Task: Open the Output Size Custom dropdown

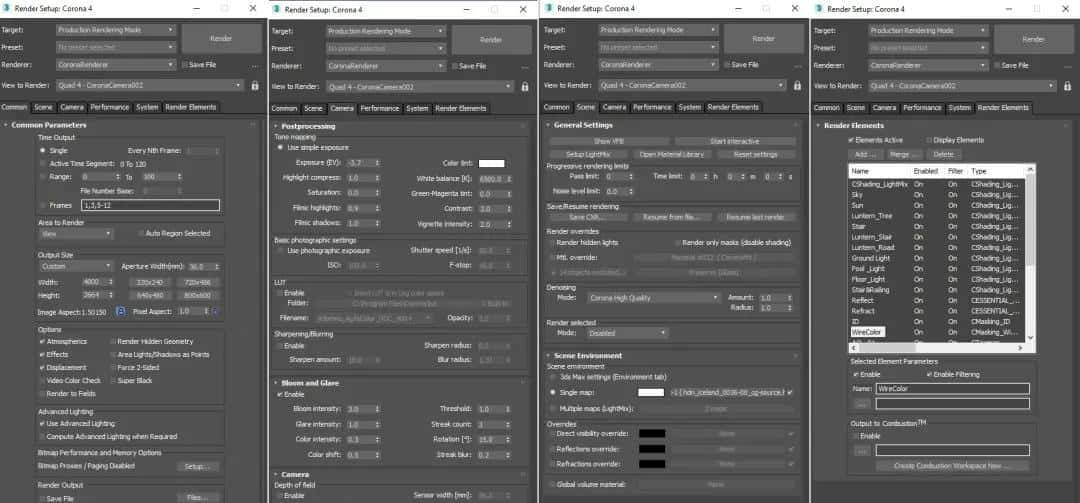Action: click(x=76, y=266)
